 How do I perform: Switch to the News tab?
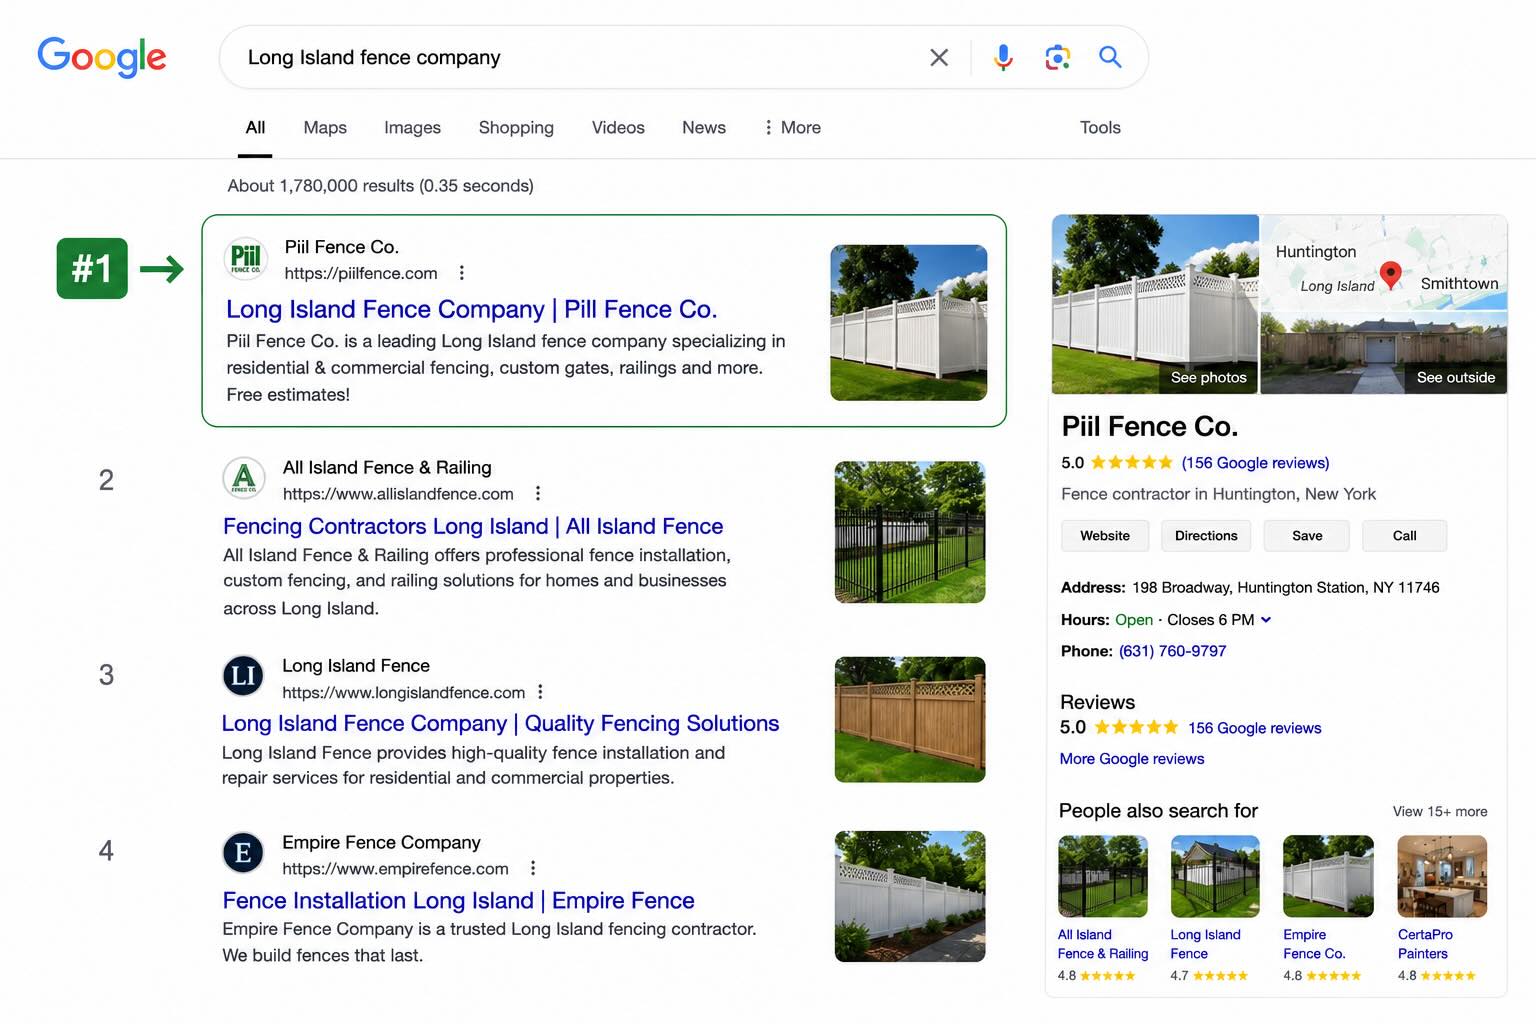[704, 128]
